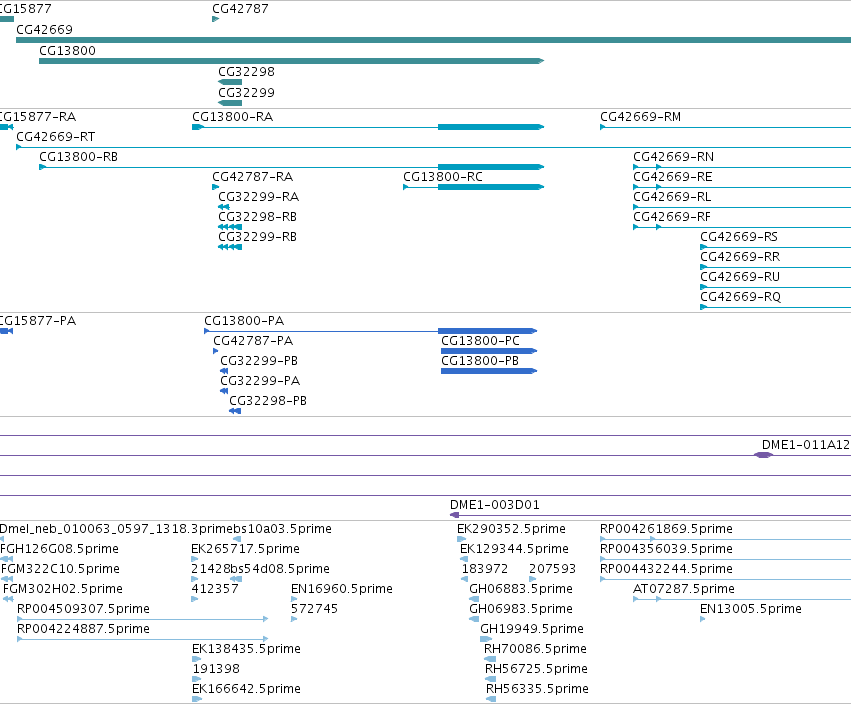
Task: Click the RP004261869.5prime EST label
Action: point(666,529)
